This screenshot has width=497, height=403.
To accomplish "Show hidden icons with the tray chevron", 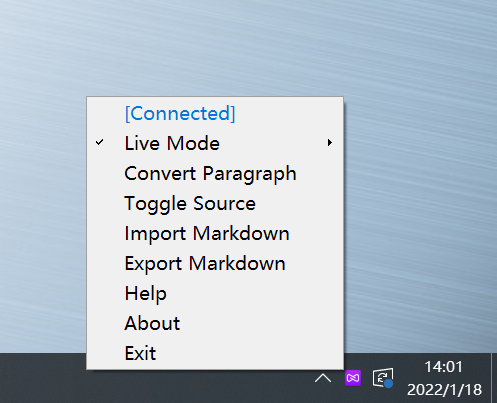I will [323, 378].
